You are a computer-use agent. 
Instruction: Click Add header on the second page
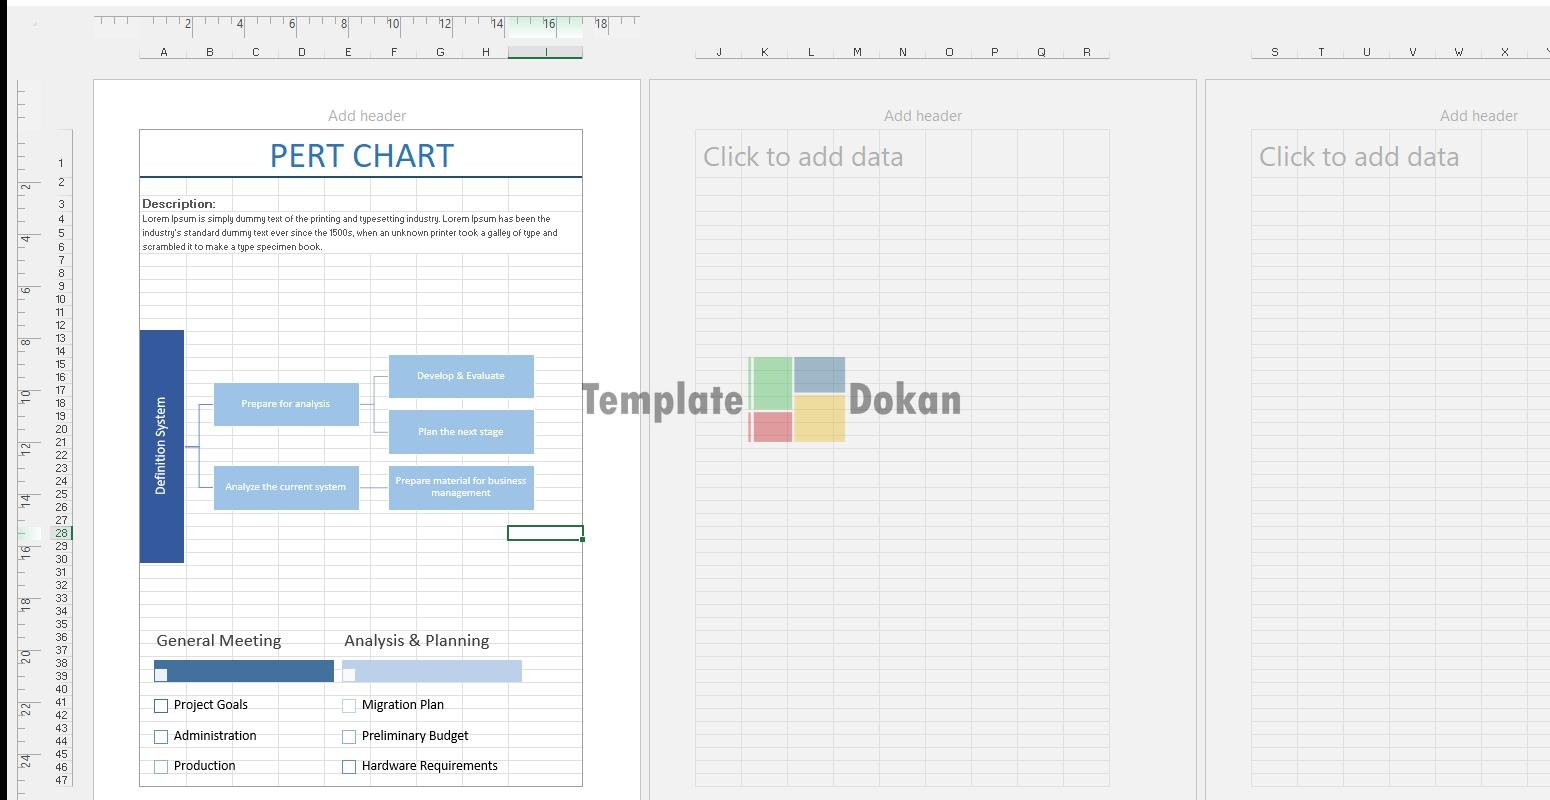pyautogui.click(x=922, y=116)
